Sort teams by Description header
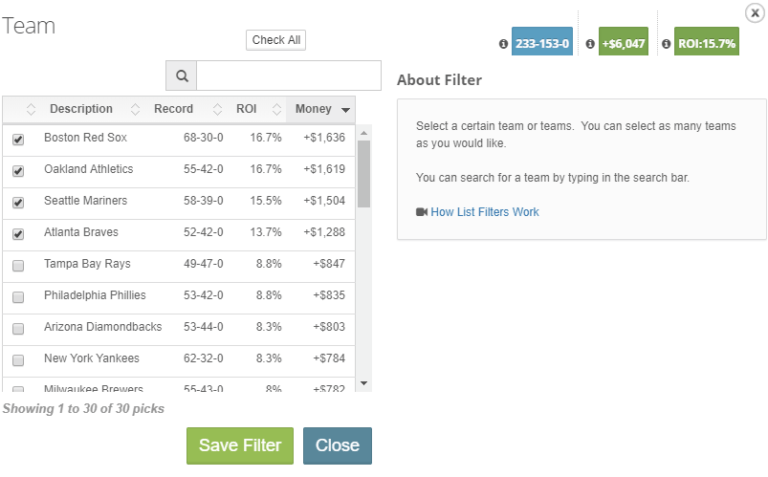The height and width of the screenshot is (477, 768). [81, 109]
